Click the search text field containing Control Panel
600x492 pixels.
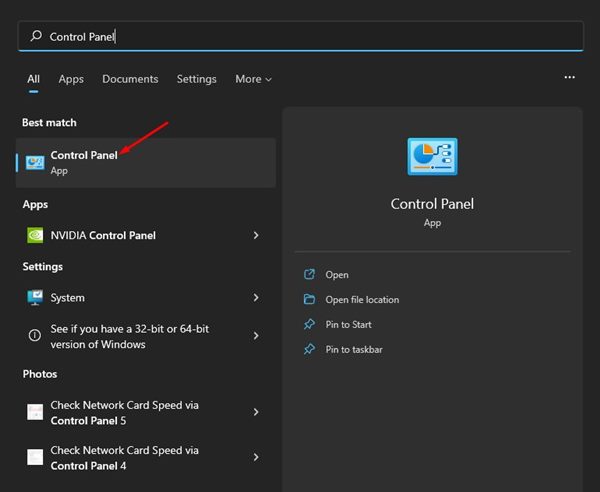(x=300, y=37)
